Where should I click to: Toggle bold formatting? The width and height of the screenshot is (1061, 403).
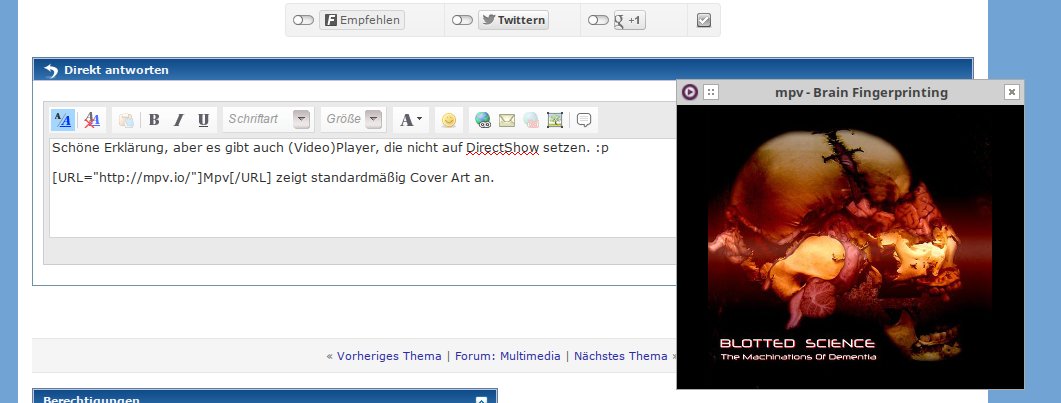[154, 120]
